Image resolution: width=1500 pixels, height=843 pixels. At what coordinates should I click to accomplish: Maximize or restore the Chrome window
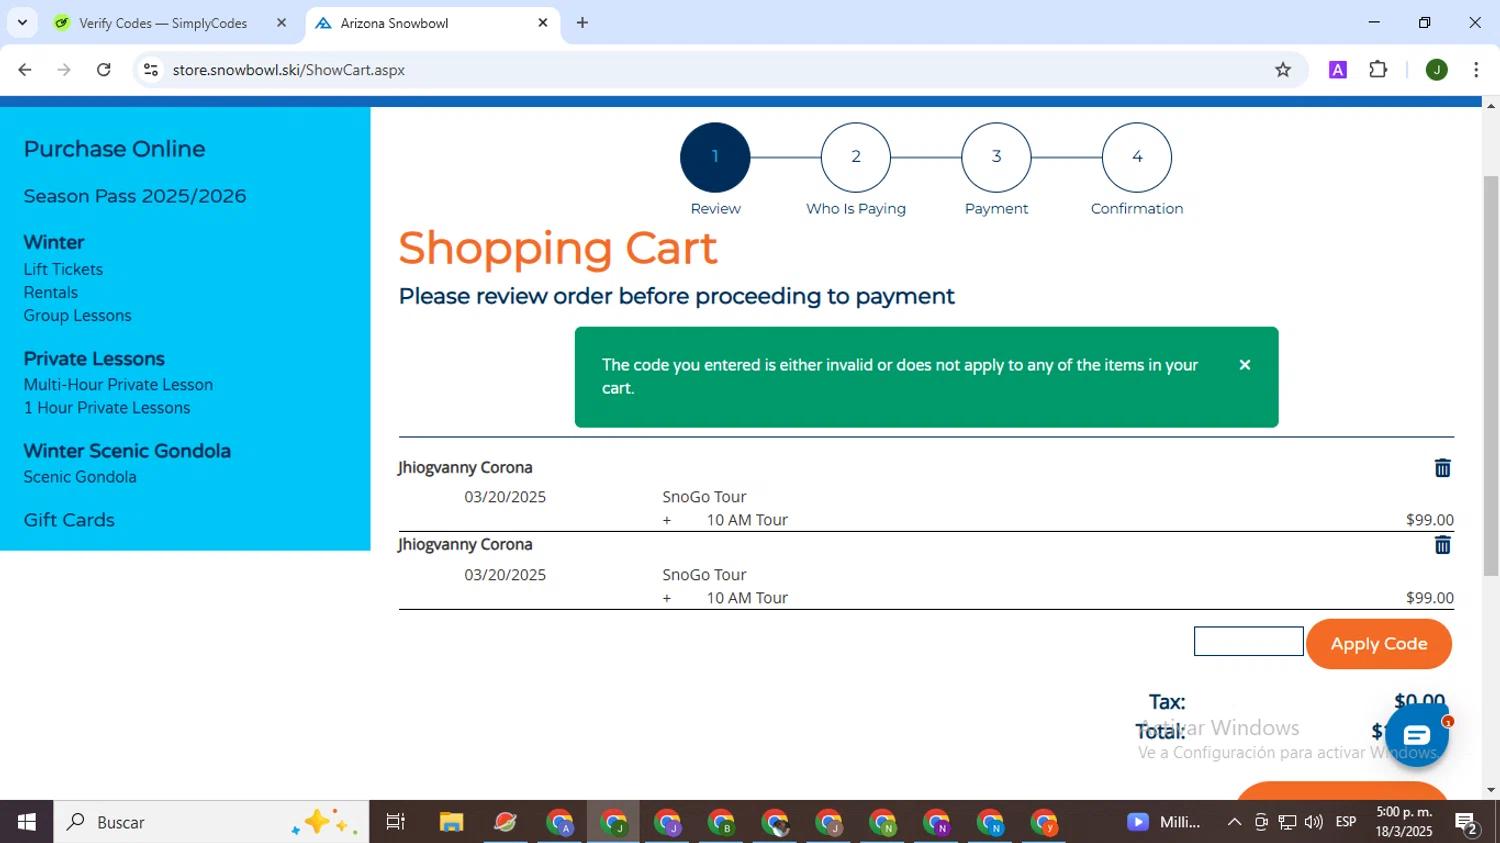(x=1424, y=22)
